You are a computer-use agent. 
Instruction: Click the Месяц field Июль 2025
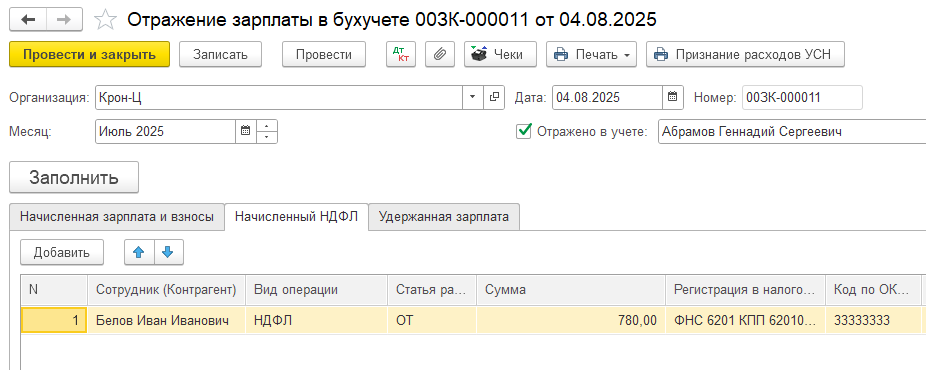(x=165, y=132)
